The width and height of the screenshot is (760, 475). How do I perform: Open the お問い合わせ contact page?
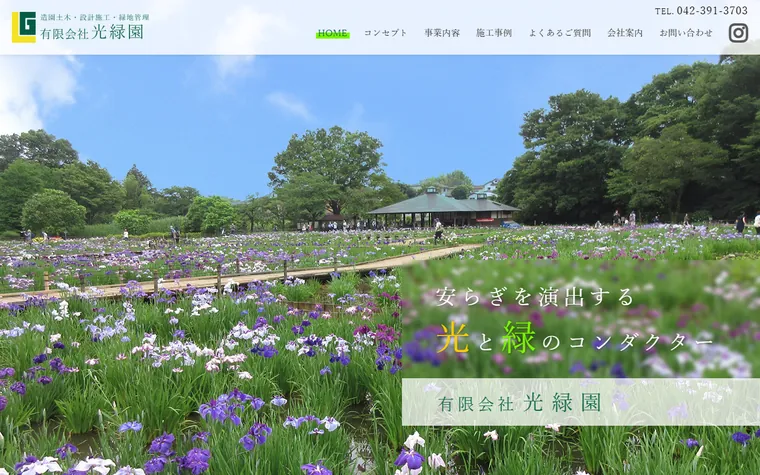pos(686,33)
